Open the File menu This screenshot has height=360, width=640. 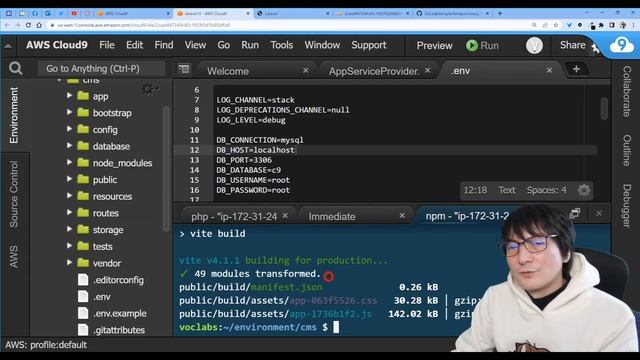coord(107,45)
